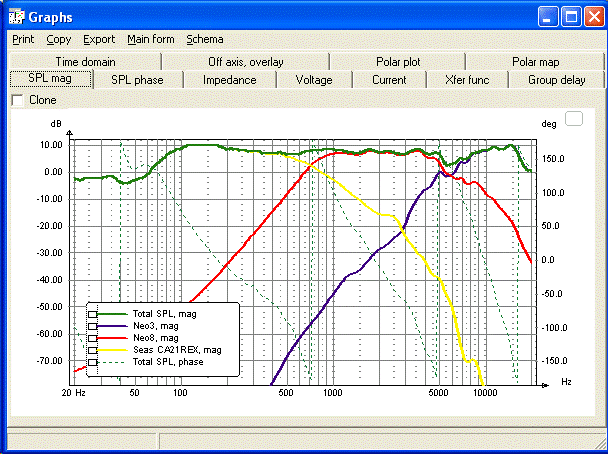Click the 150.0 deg axis label
Screen dimensions: 608x454
tap(553, 159)
